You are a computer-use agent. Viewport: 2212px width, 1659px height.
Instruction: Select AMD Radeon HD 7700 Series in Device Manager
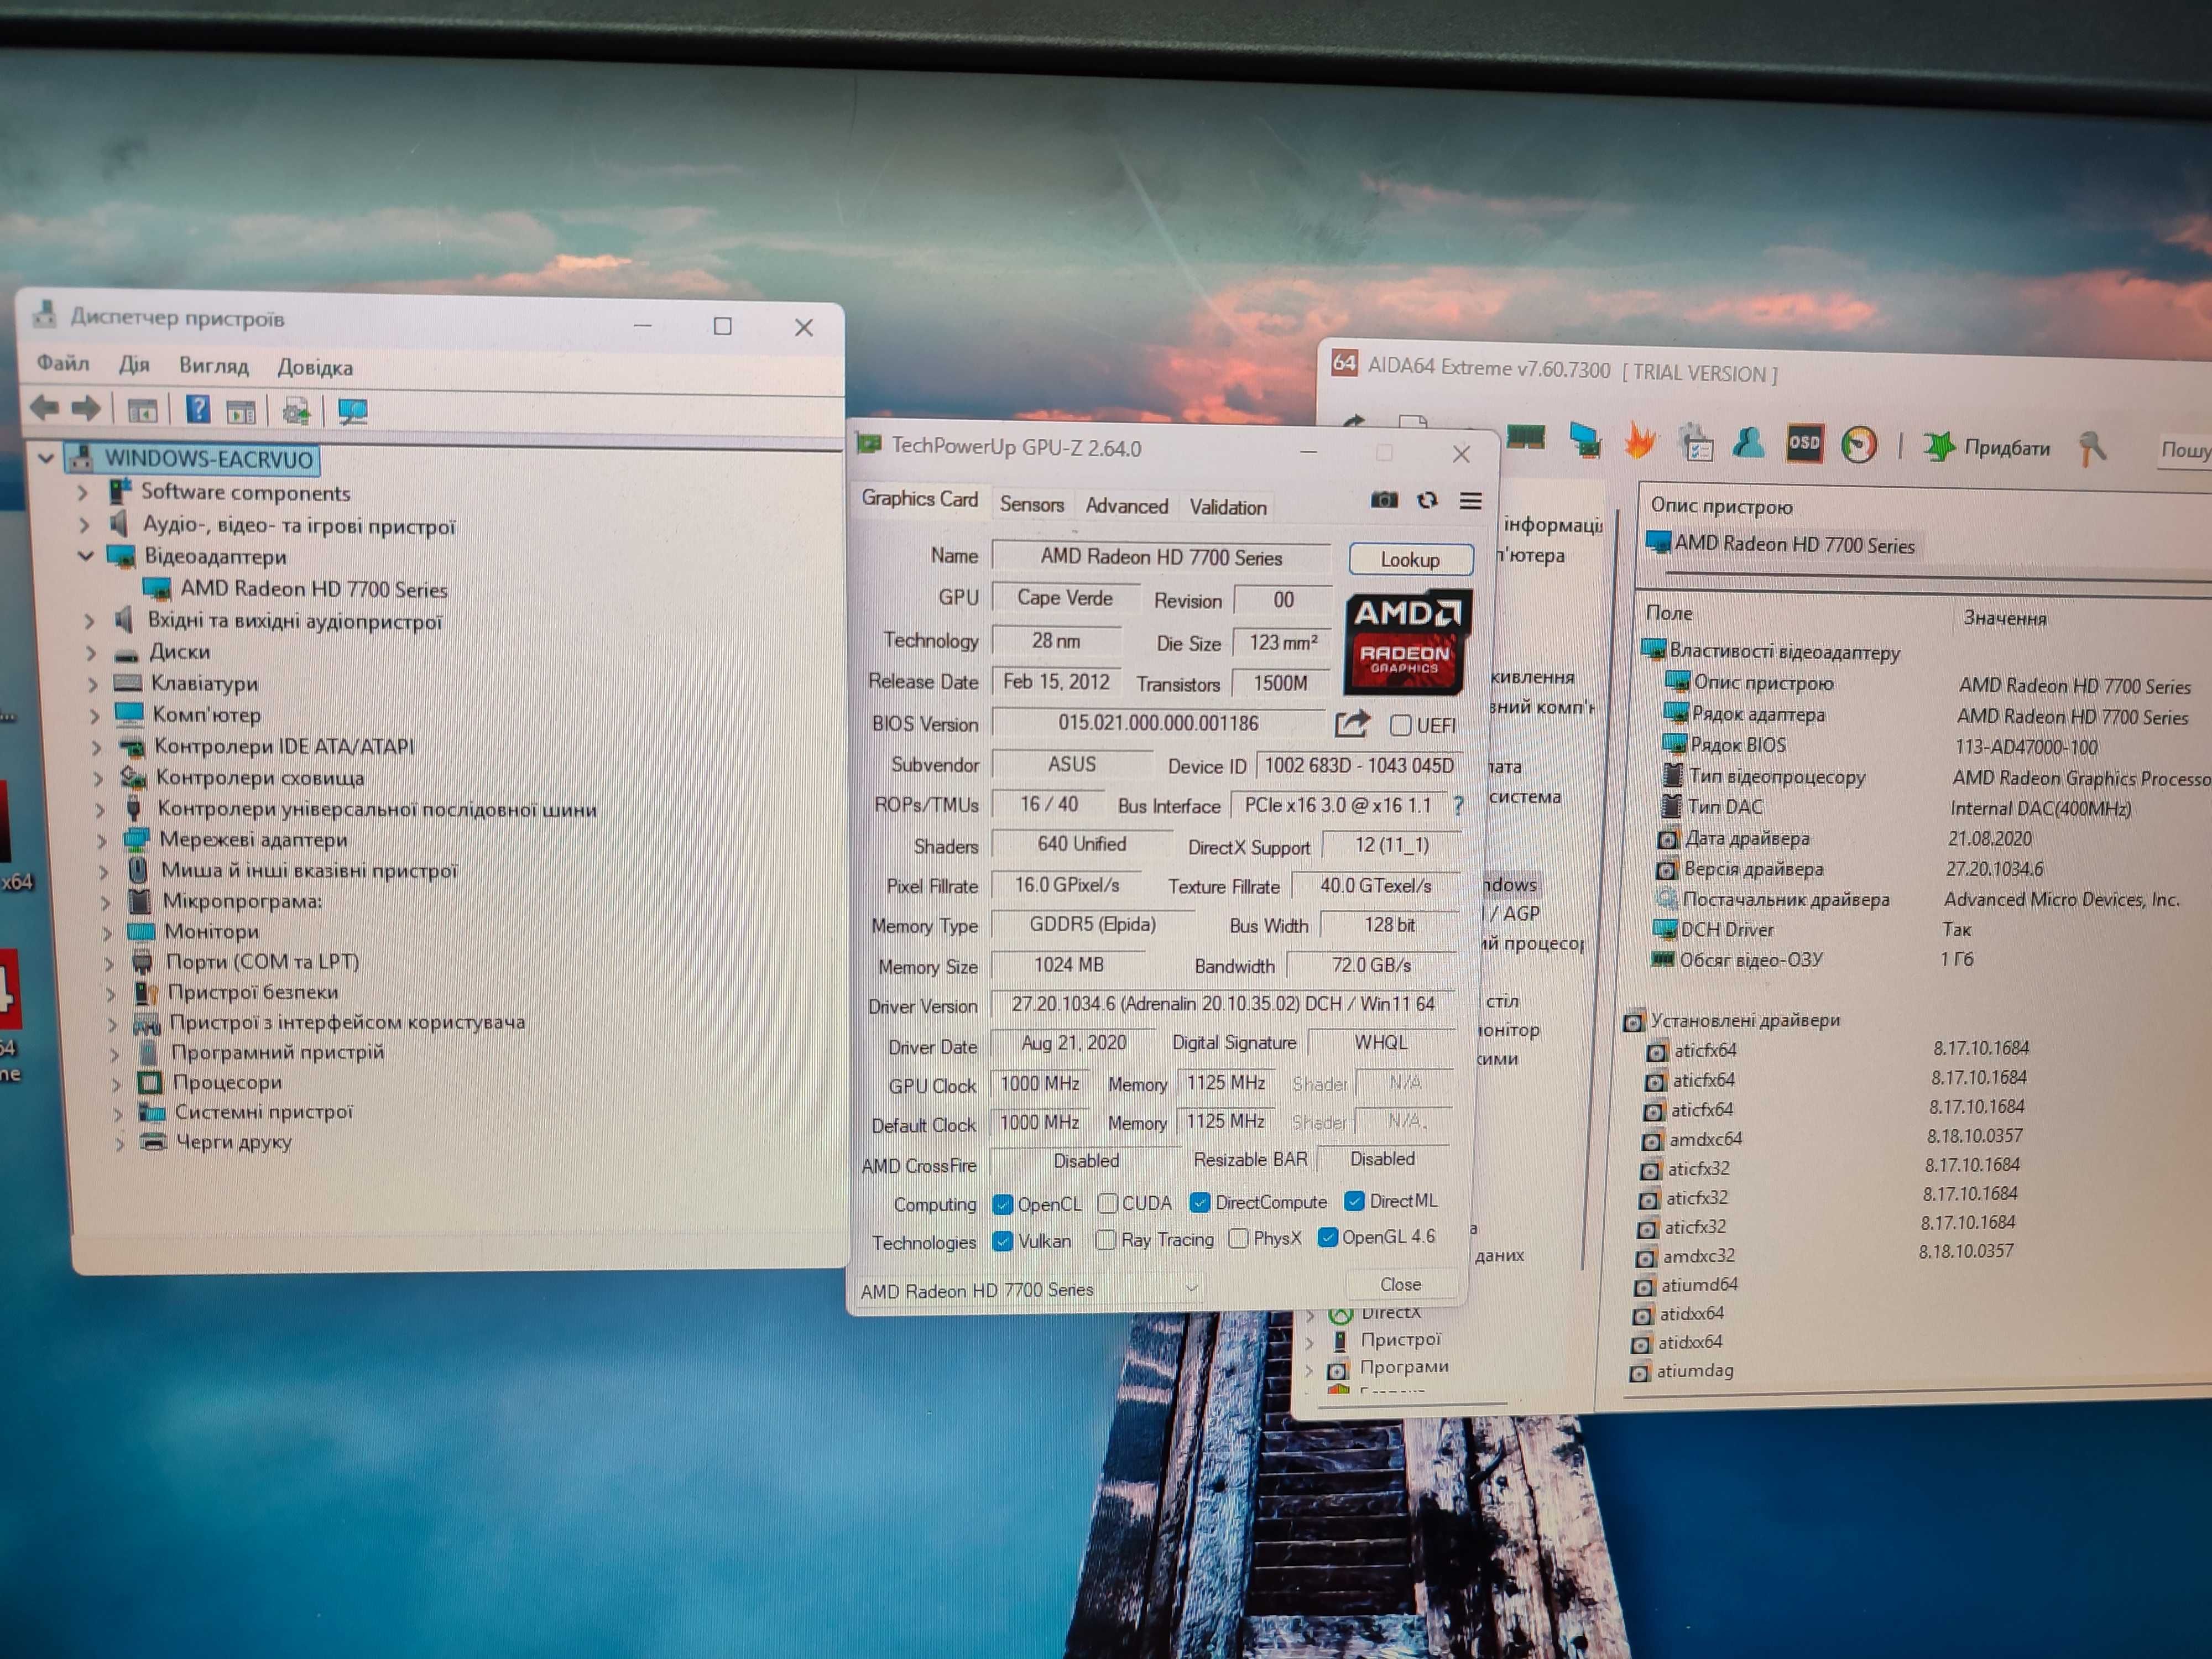pyautogui.click(x=313, y=589)
